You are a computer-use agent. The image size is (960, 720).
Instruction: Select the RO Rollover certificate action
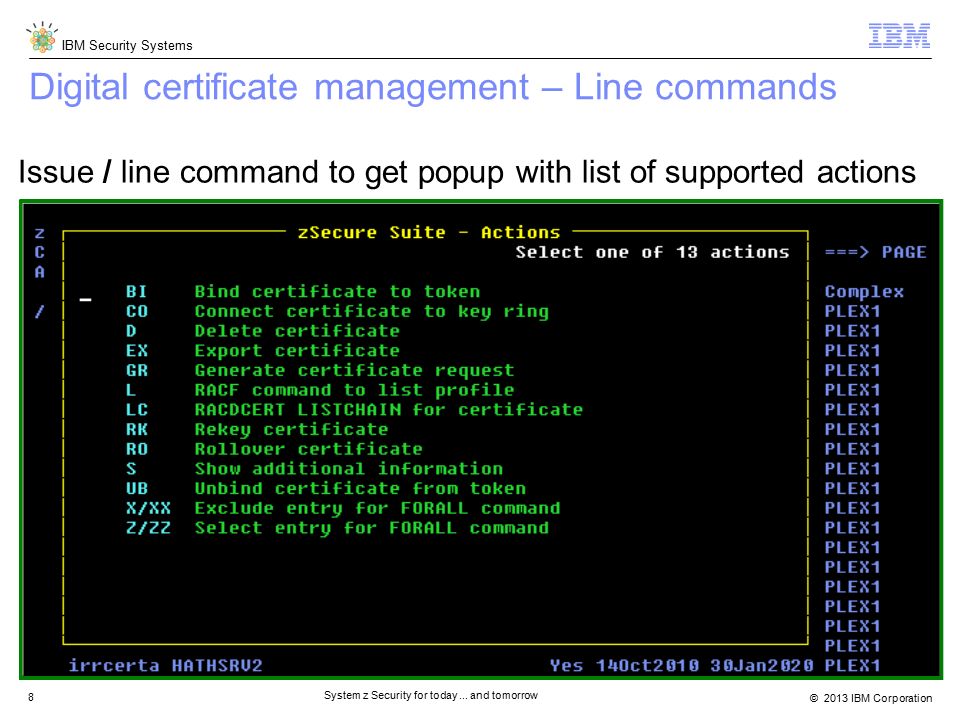(x=274, y=448)
